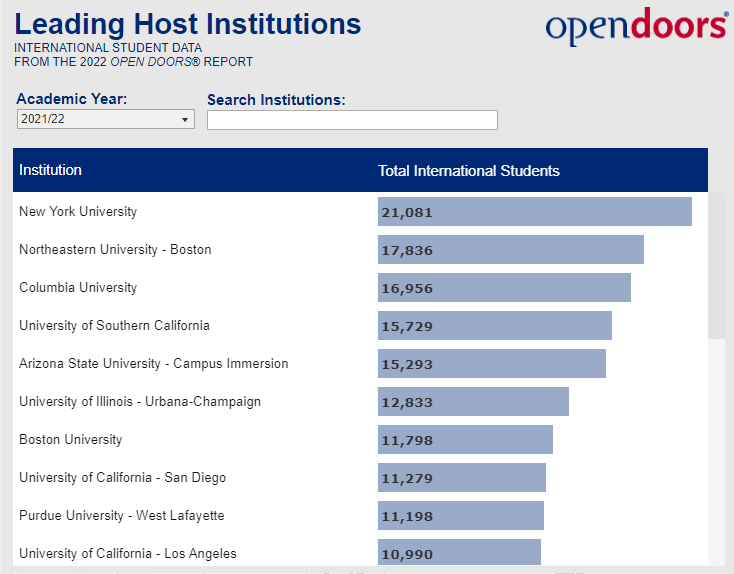Focus the Search Institutions text field
Screen dimensions: 734x574
(352, 120)
